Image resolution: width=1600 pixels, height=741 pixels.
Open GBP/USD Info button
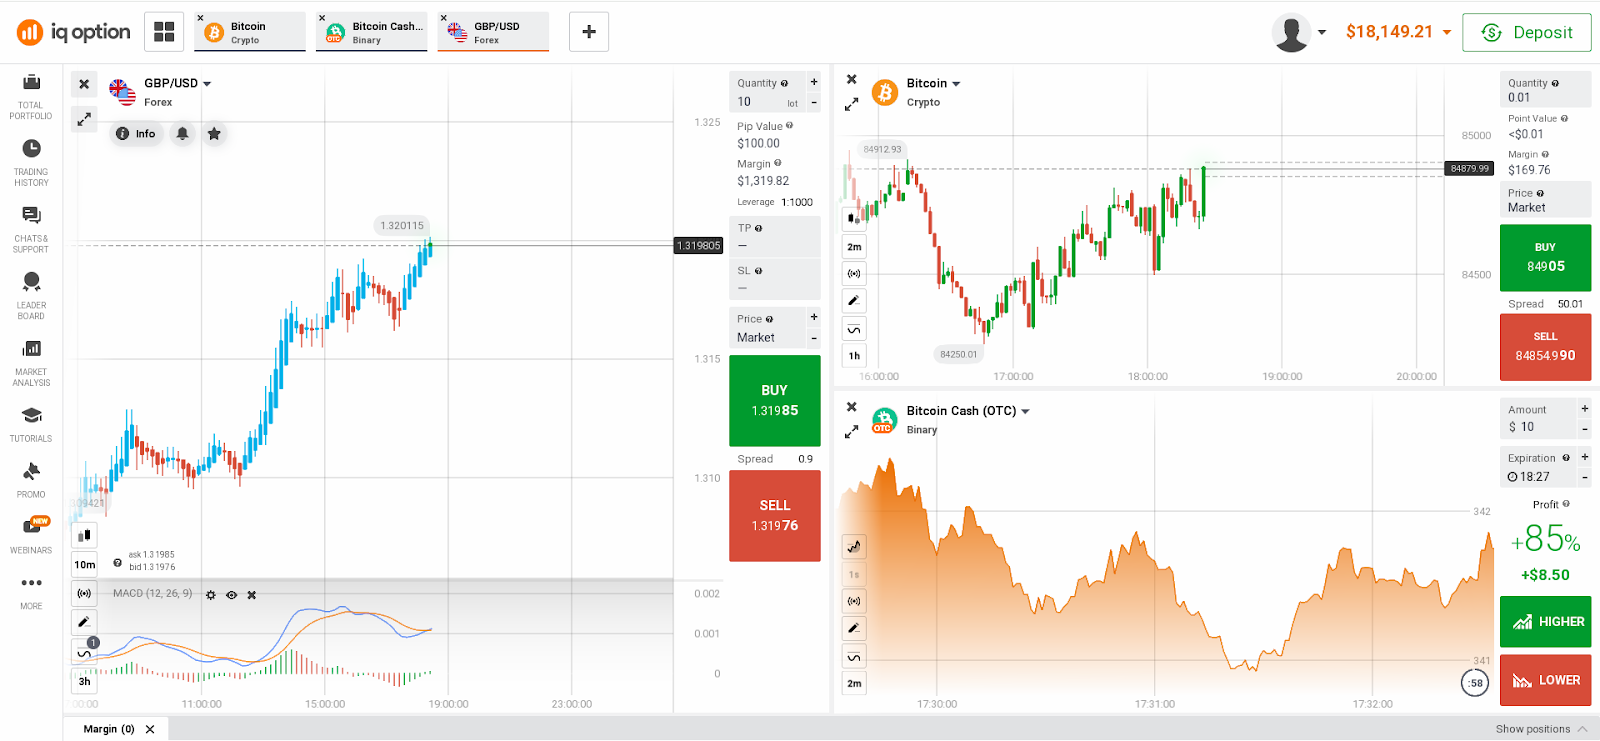pyautogui.click(x=136, y=133)
